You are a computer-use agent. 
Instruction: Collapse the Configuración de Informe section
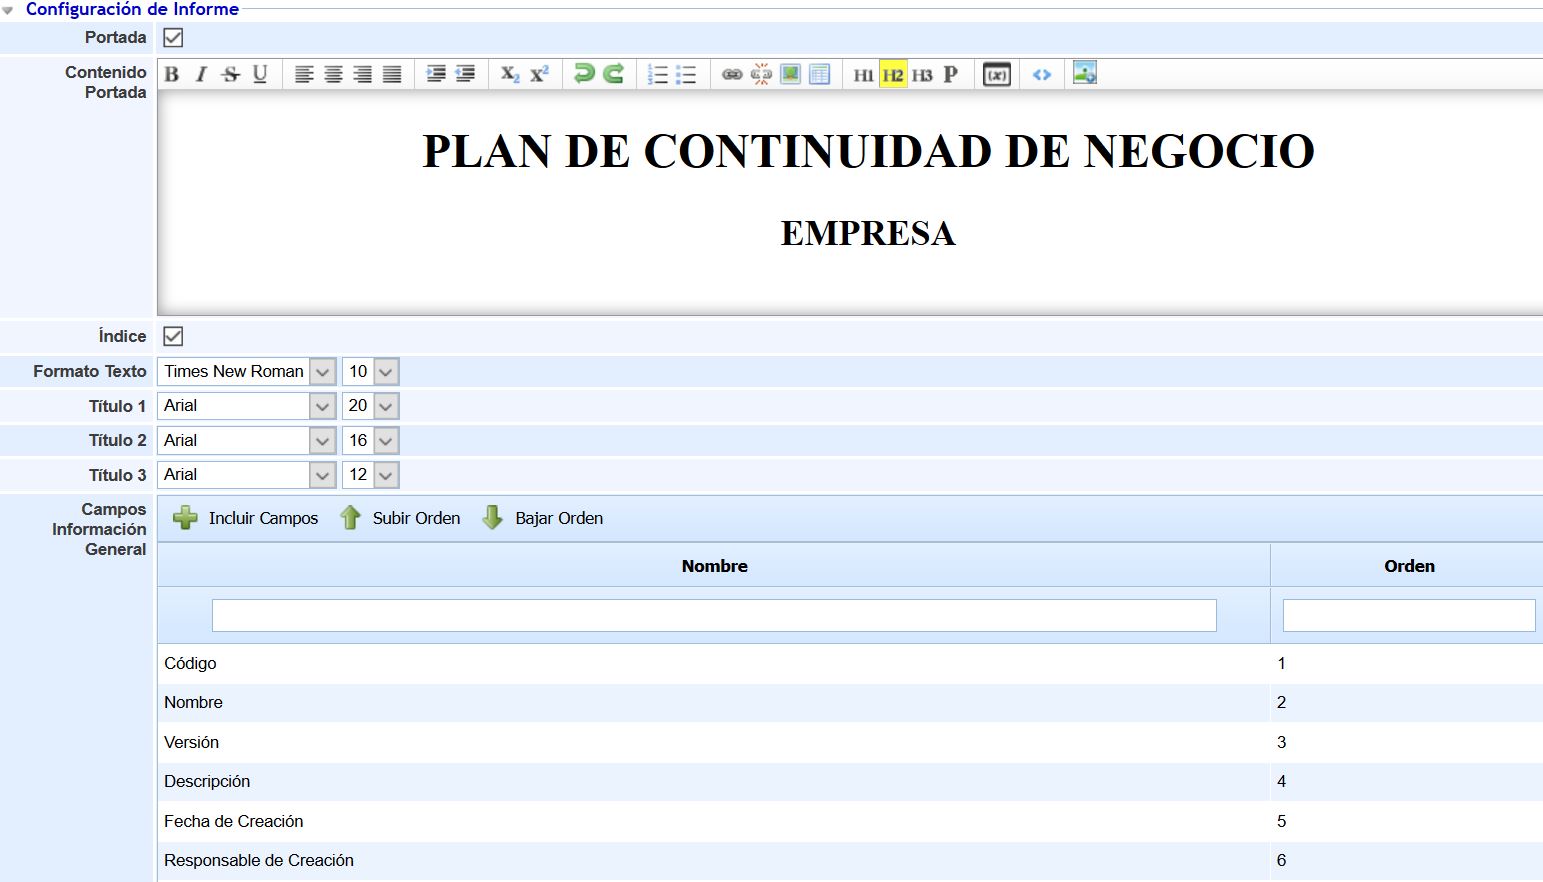[x=10, y=9]
